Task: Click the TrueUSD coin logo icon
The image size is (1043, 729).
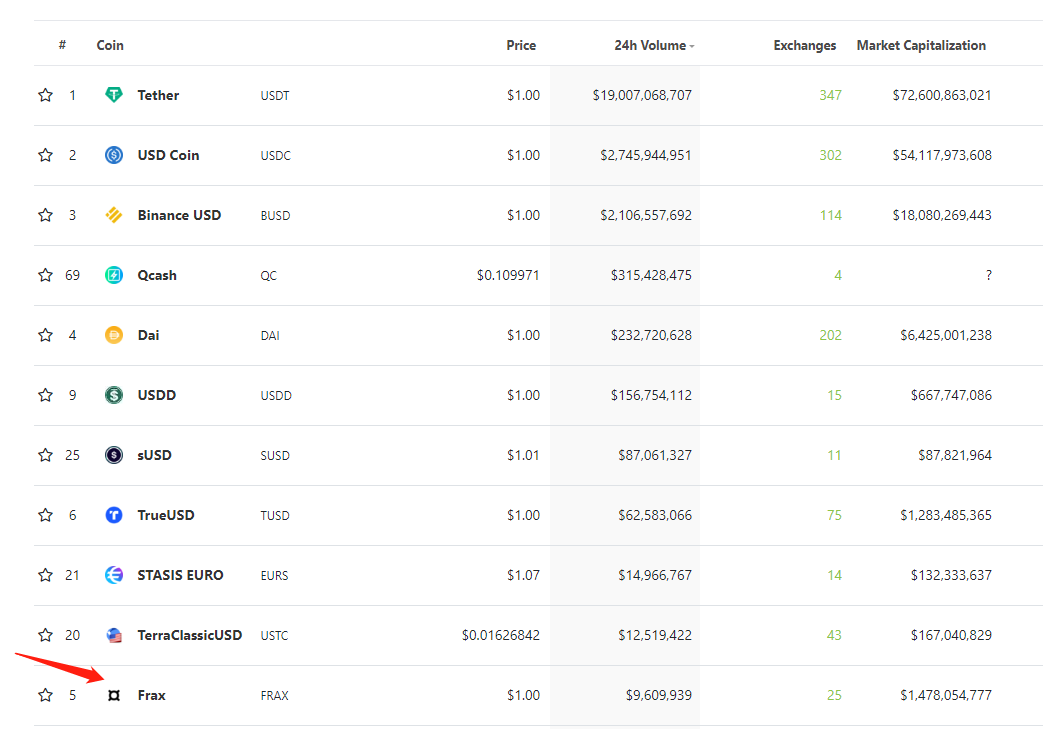Action: pyautogui.click(x=114, y=515)
